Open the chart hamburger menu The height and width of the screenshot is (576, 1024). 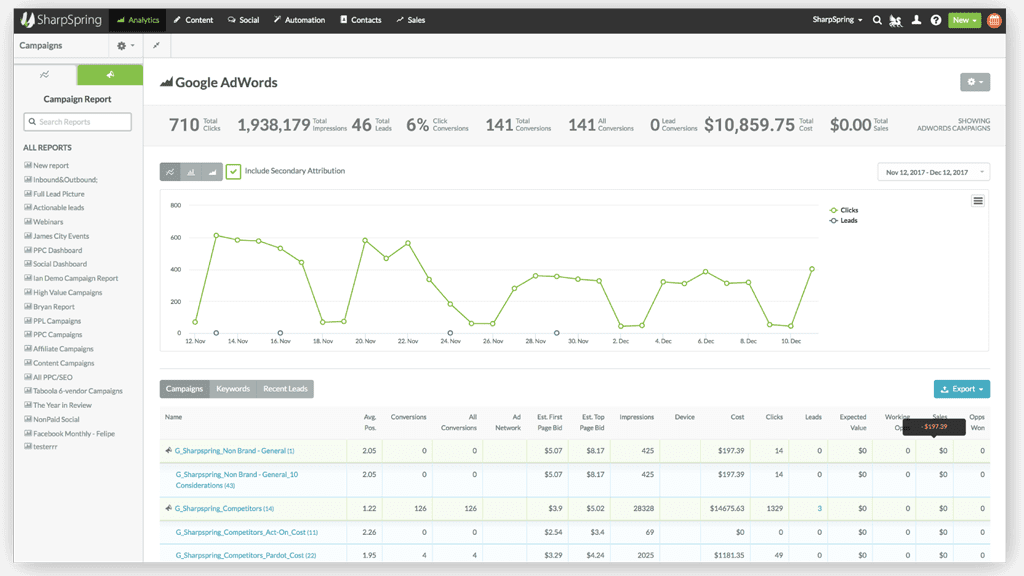978,200
